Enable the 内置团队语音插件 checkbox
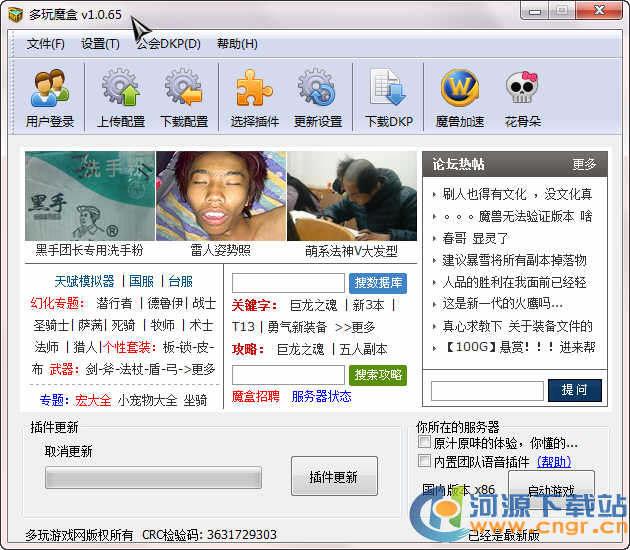The width and height of the screenshot is (630, 550). point(424,460)
